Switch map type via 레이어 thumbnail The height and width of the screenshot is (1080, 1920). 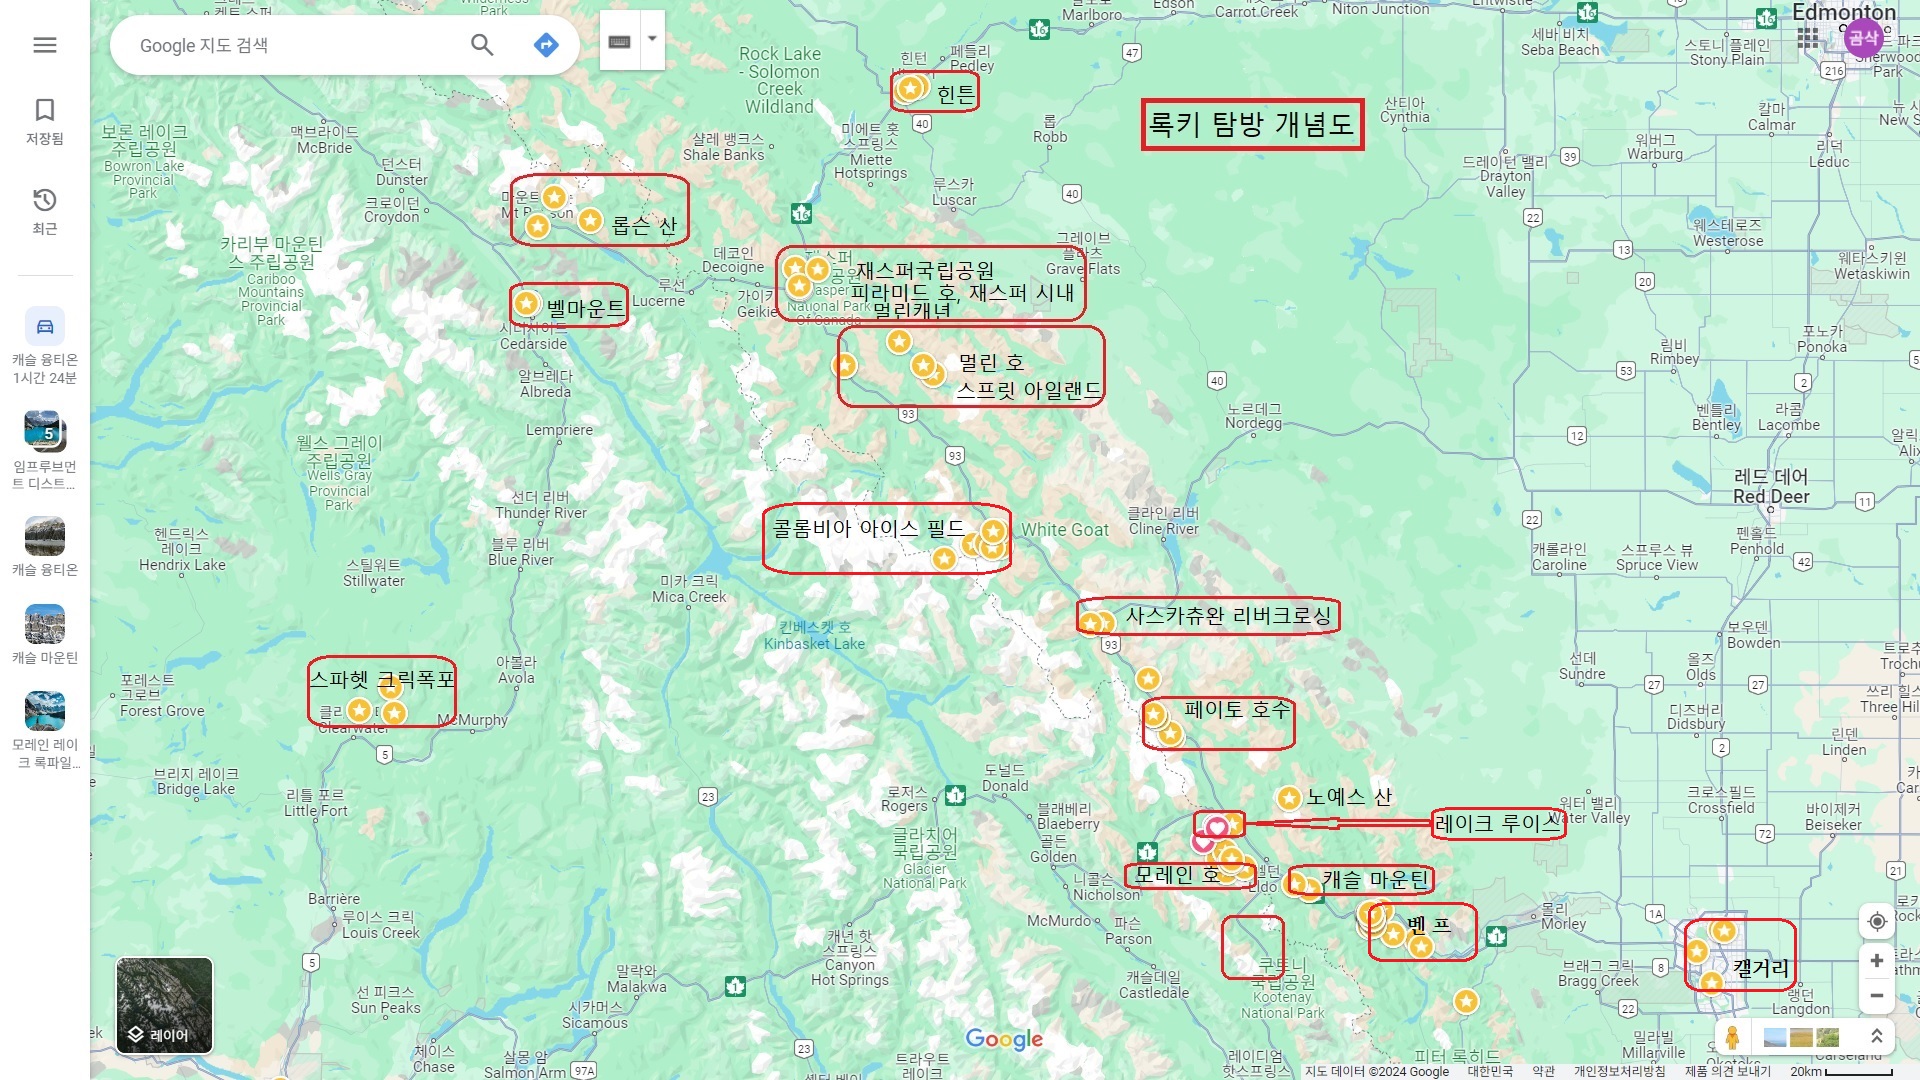point(164,1006)
